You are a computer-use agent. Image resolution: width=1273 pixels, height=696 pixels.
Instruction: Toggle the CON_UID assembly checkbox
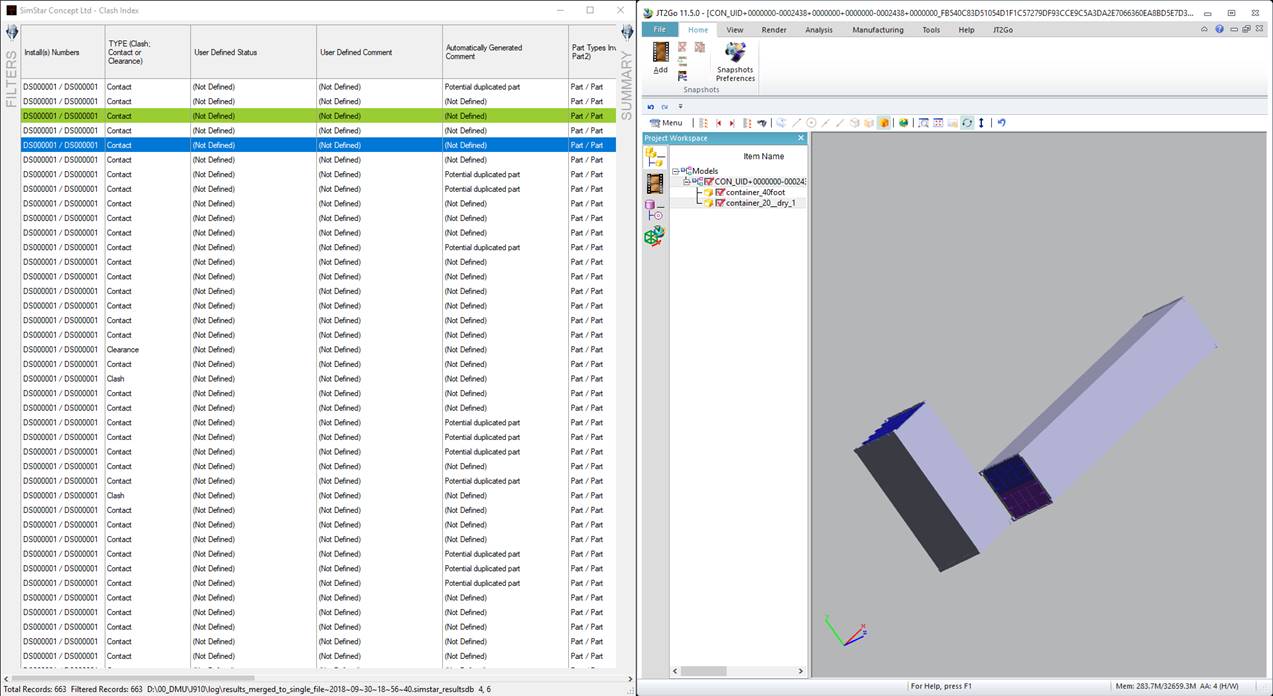[x=708, y=182]
